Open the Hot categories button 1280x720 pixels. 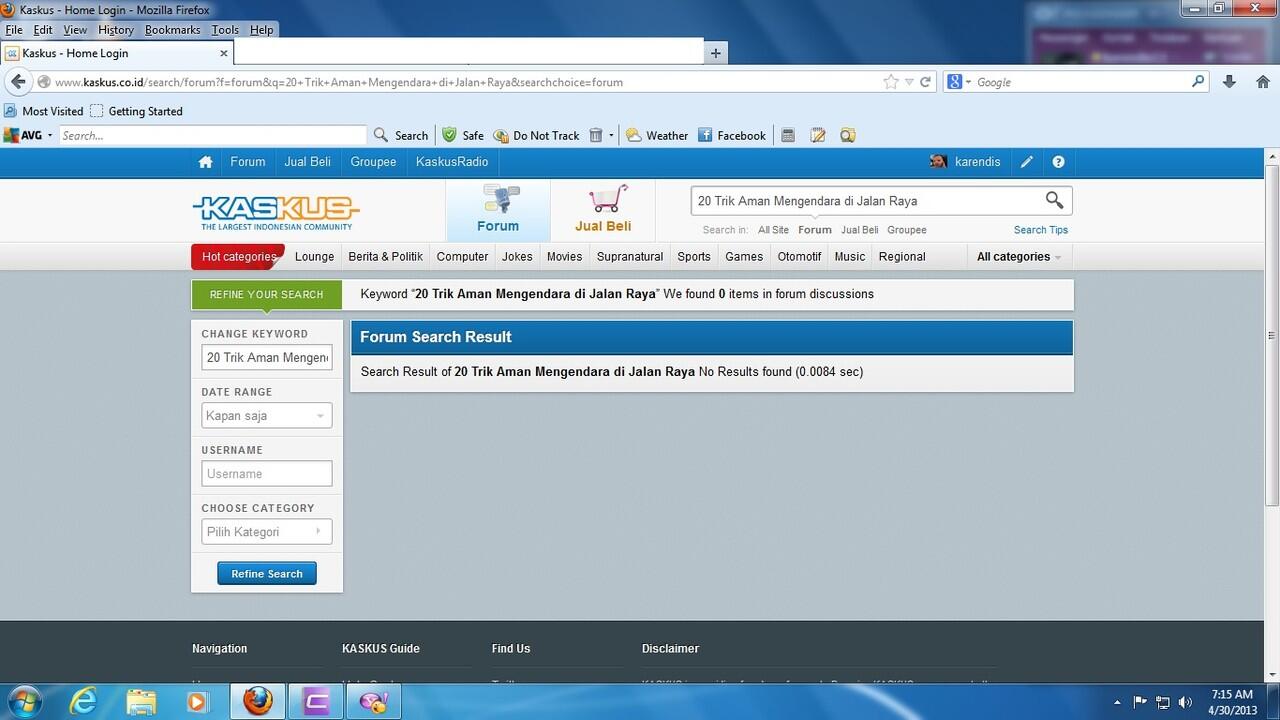pos(238,257)
